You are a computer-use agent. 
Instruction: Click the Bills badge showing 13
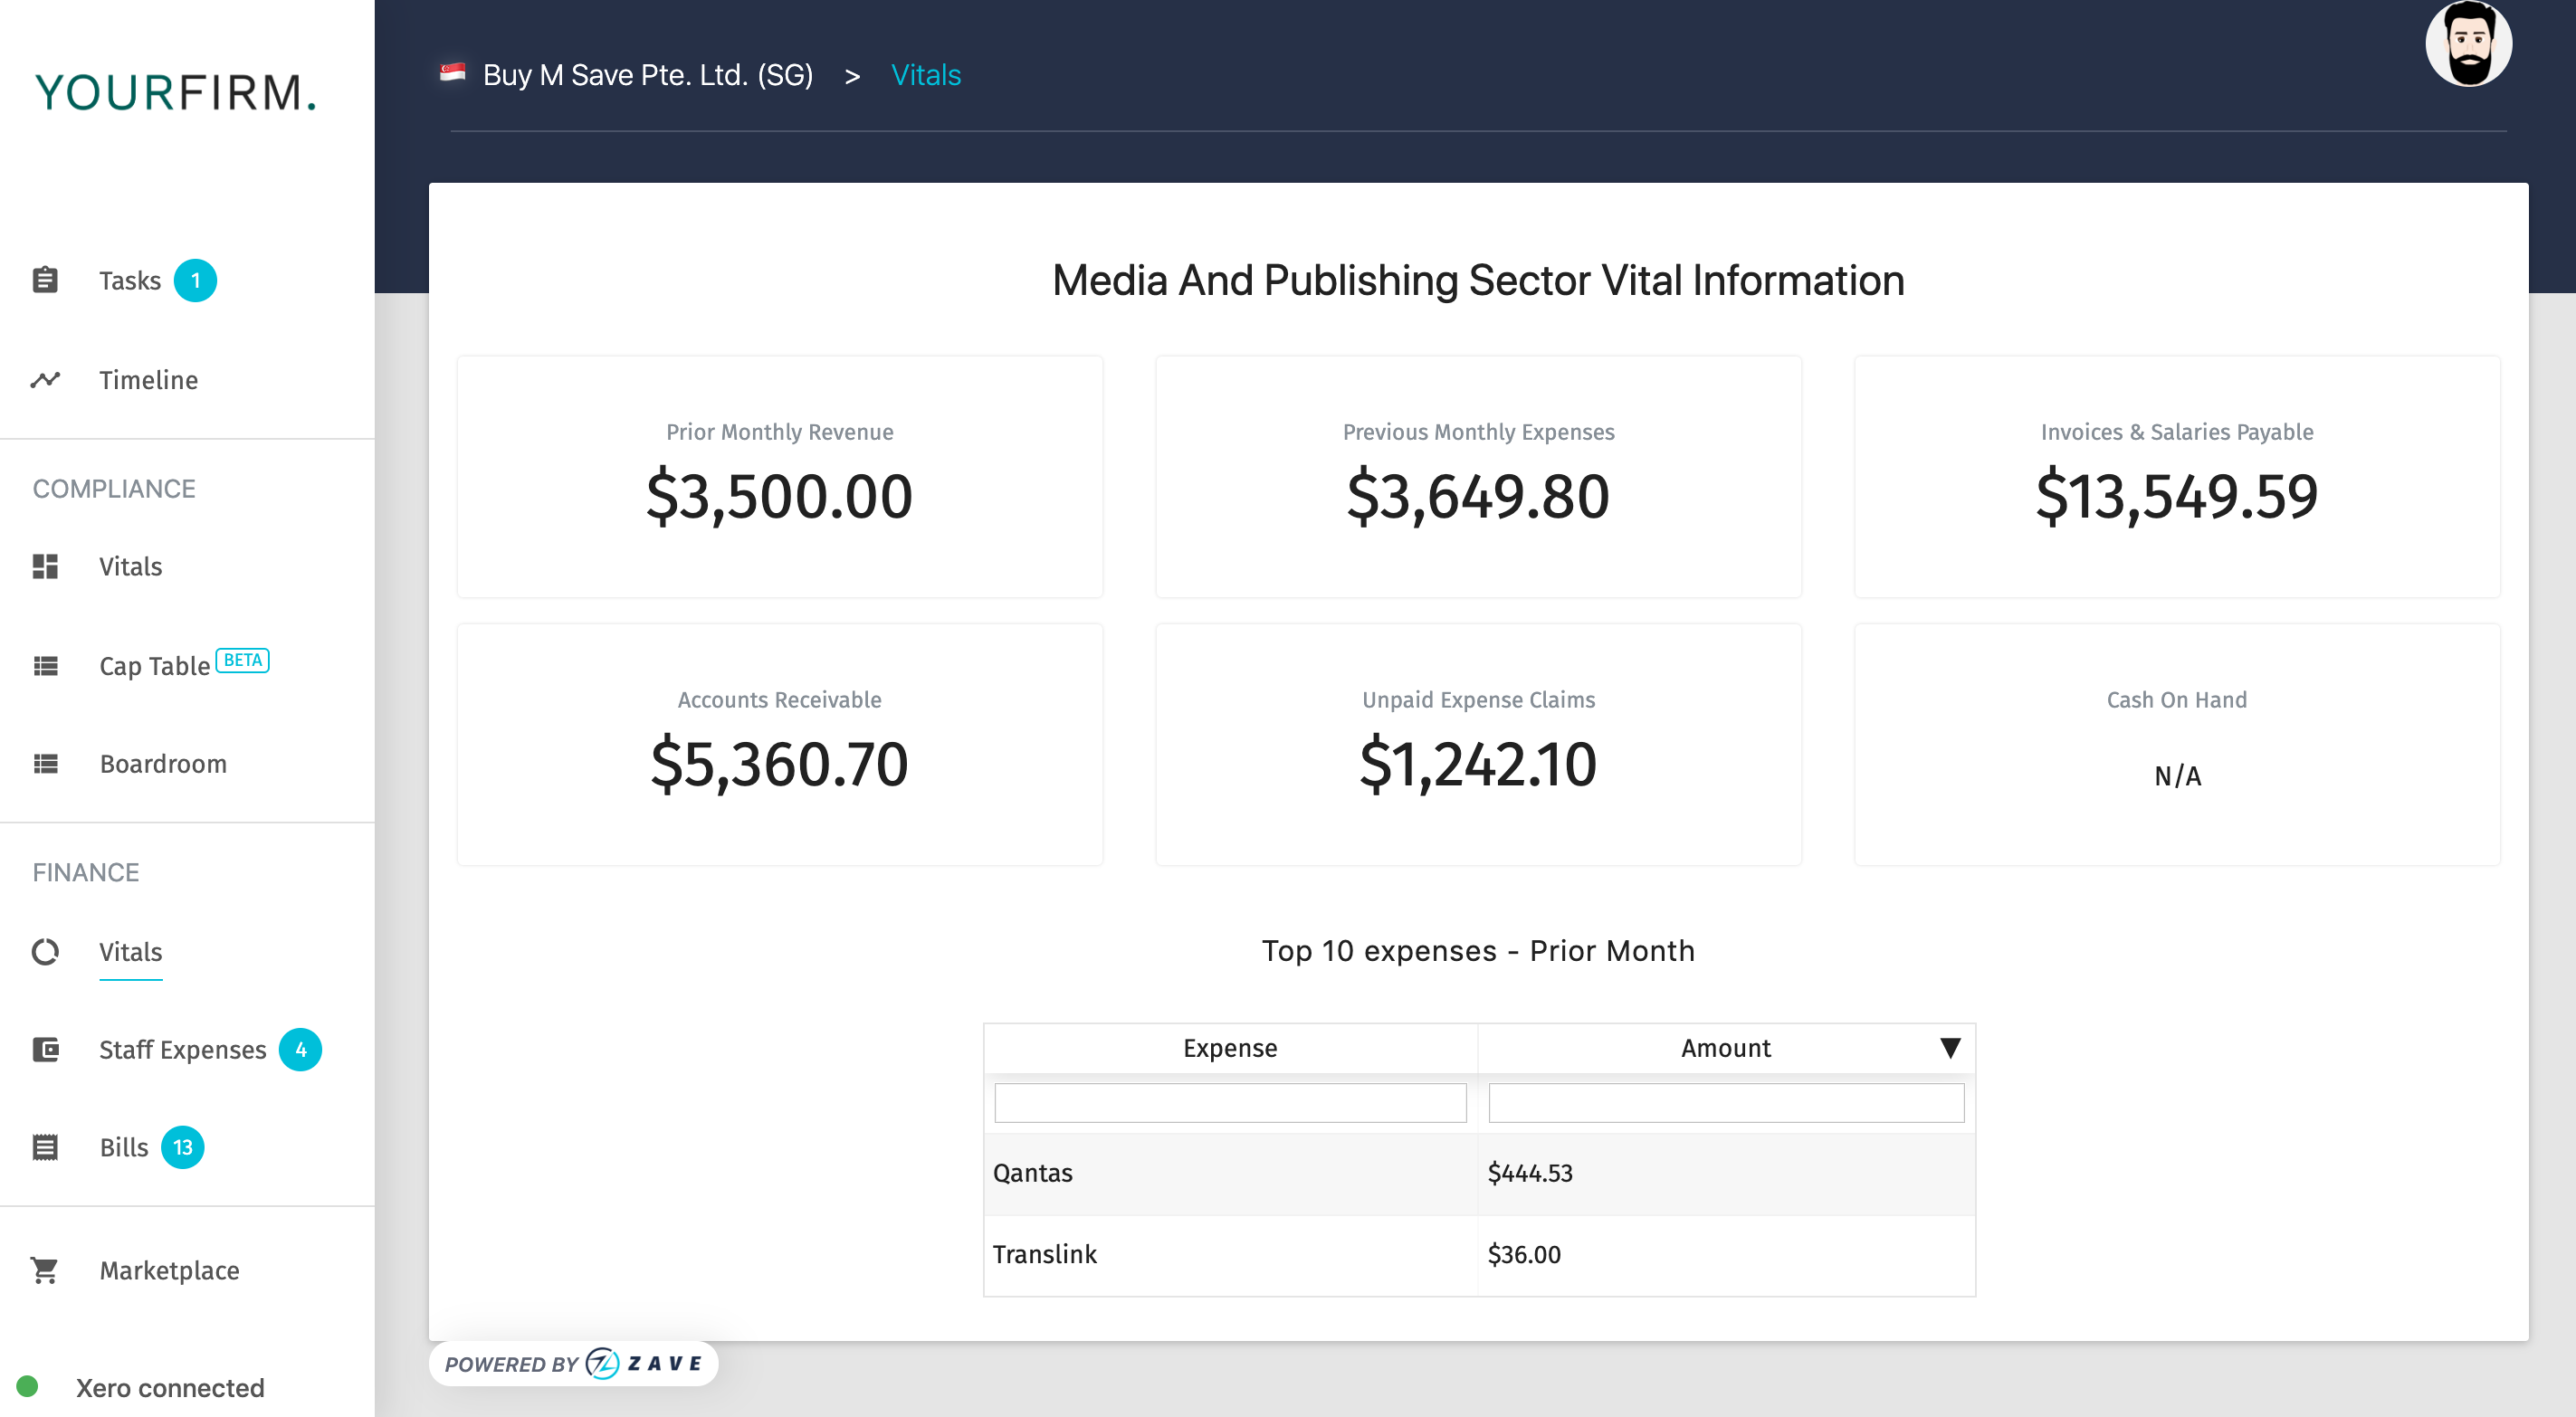click(183, 1147)
